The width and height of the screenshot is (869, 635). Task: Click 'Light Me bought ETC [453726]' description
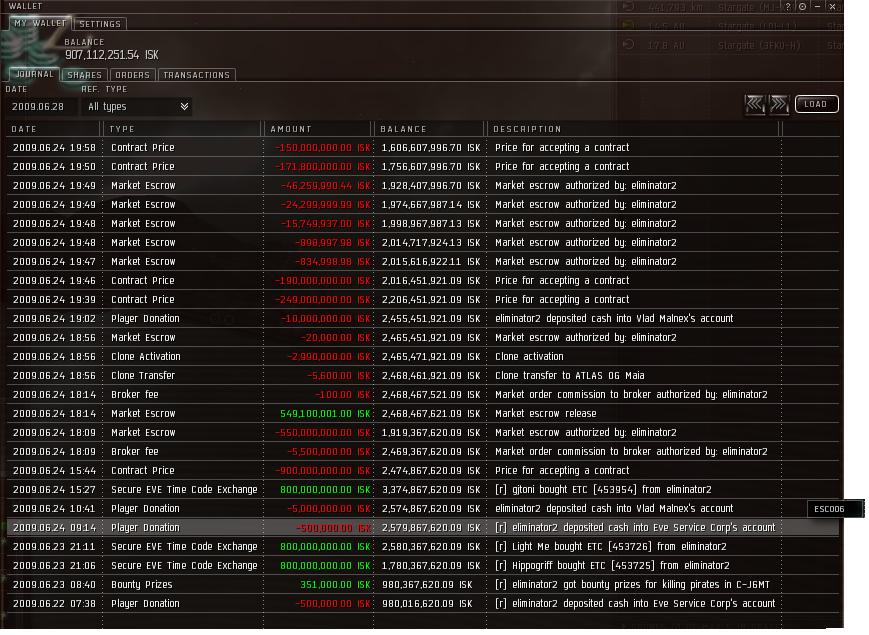click(x=610, y=546)
